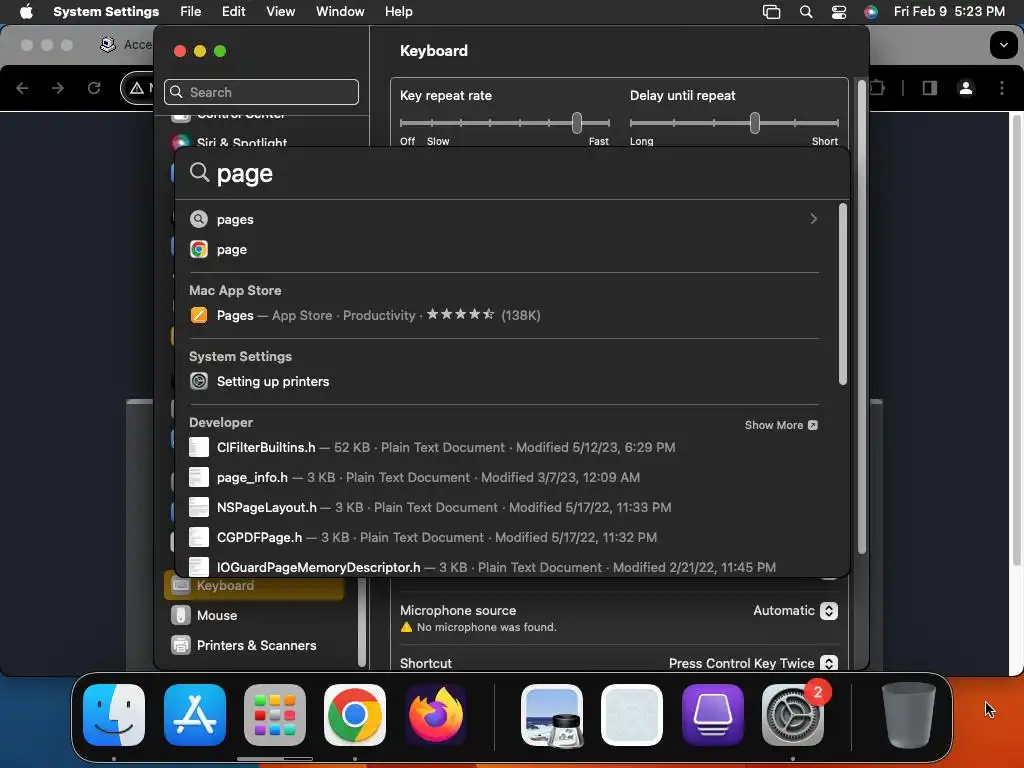Screen dimensions: 1024x768
Task: Open the Apple menu
Action: (26, 11)
